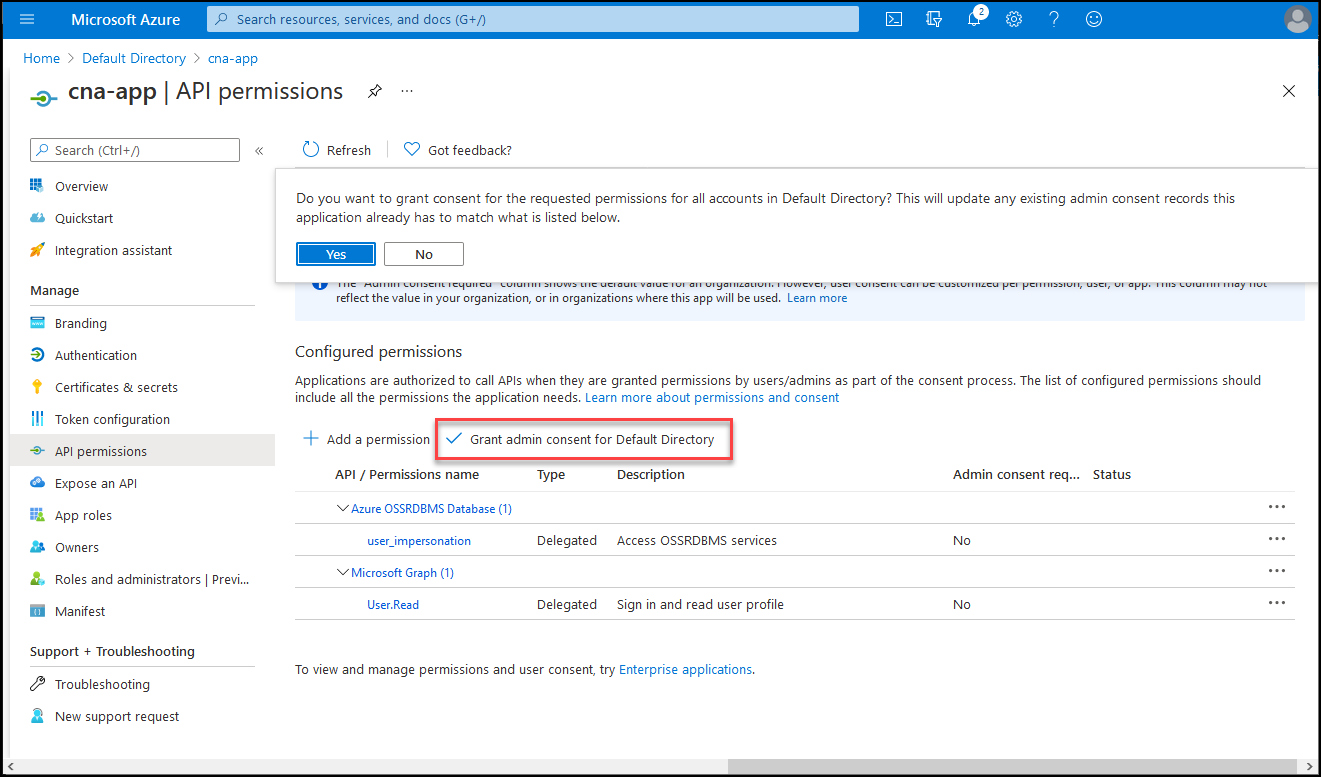The height and width of the screenshot is (777, 1321).
Task: Open the feedback smiley icon
Action: pyautogui.click(x=1094, y=19)
